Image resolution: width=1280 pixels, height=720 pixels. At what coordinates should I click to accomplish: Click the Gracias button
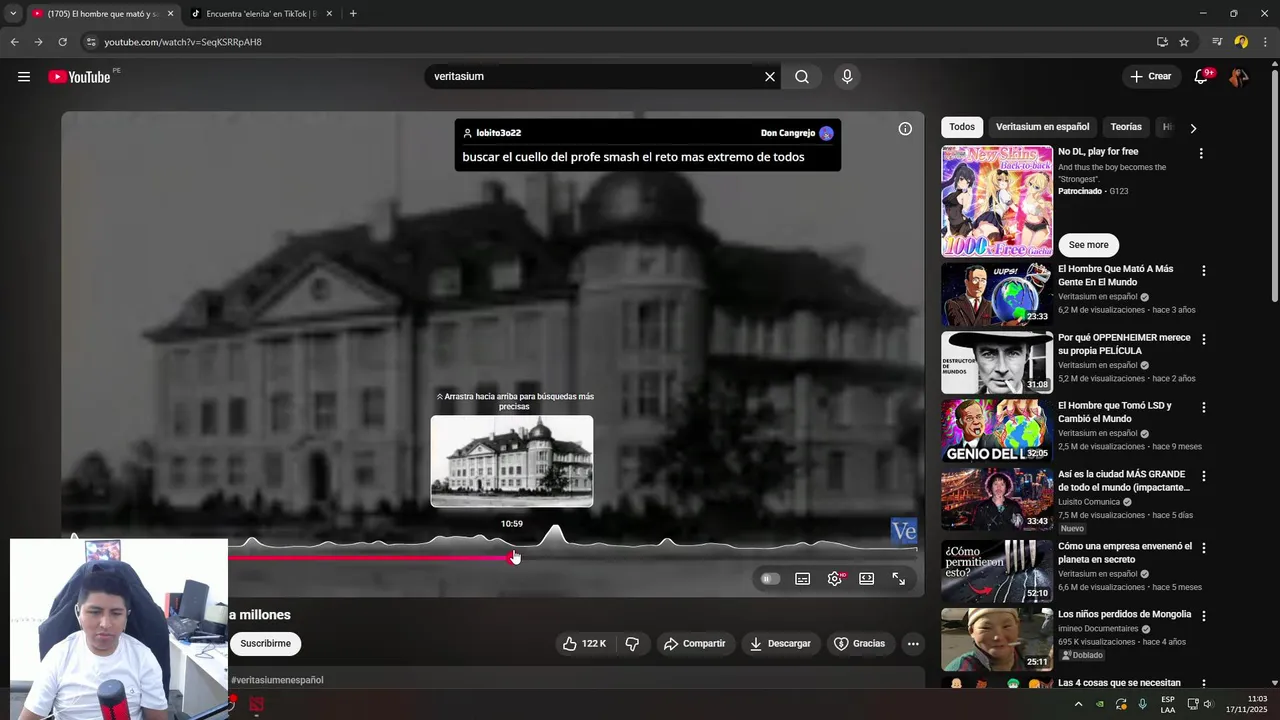point(860,644)
